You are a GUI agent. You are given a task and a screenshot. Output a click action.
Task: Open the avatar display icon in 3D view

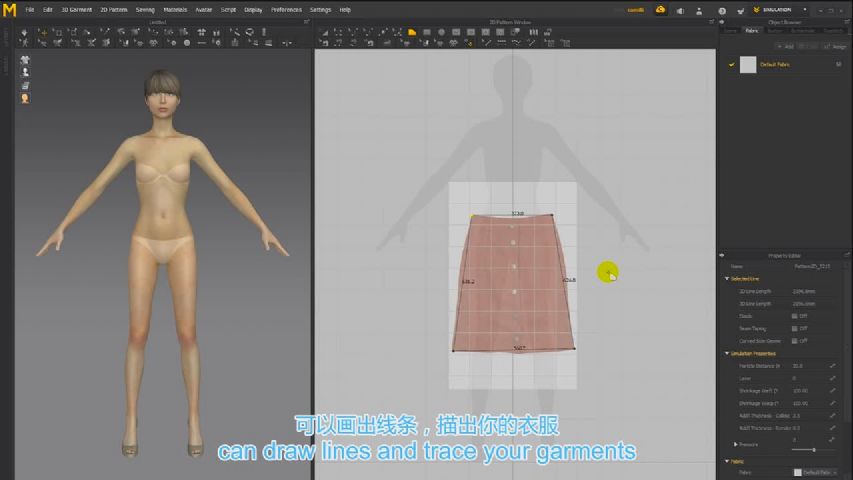coord(25,73)
